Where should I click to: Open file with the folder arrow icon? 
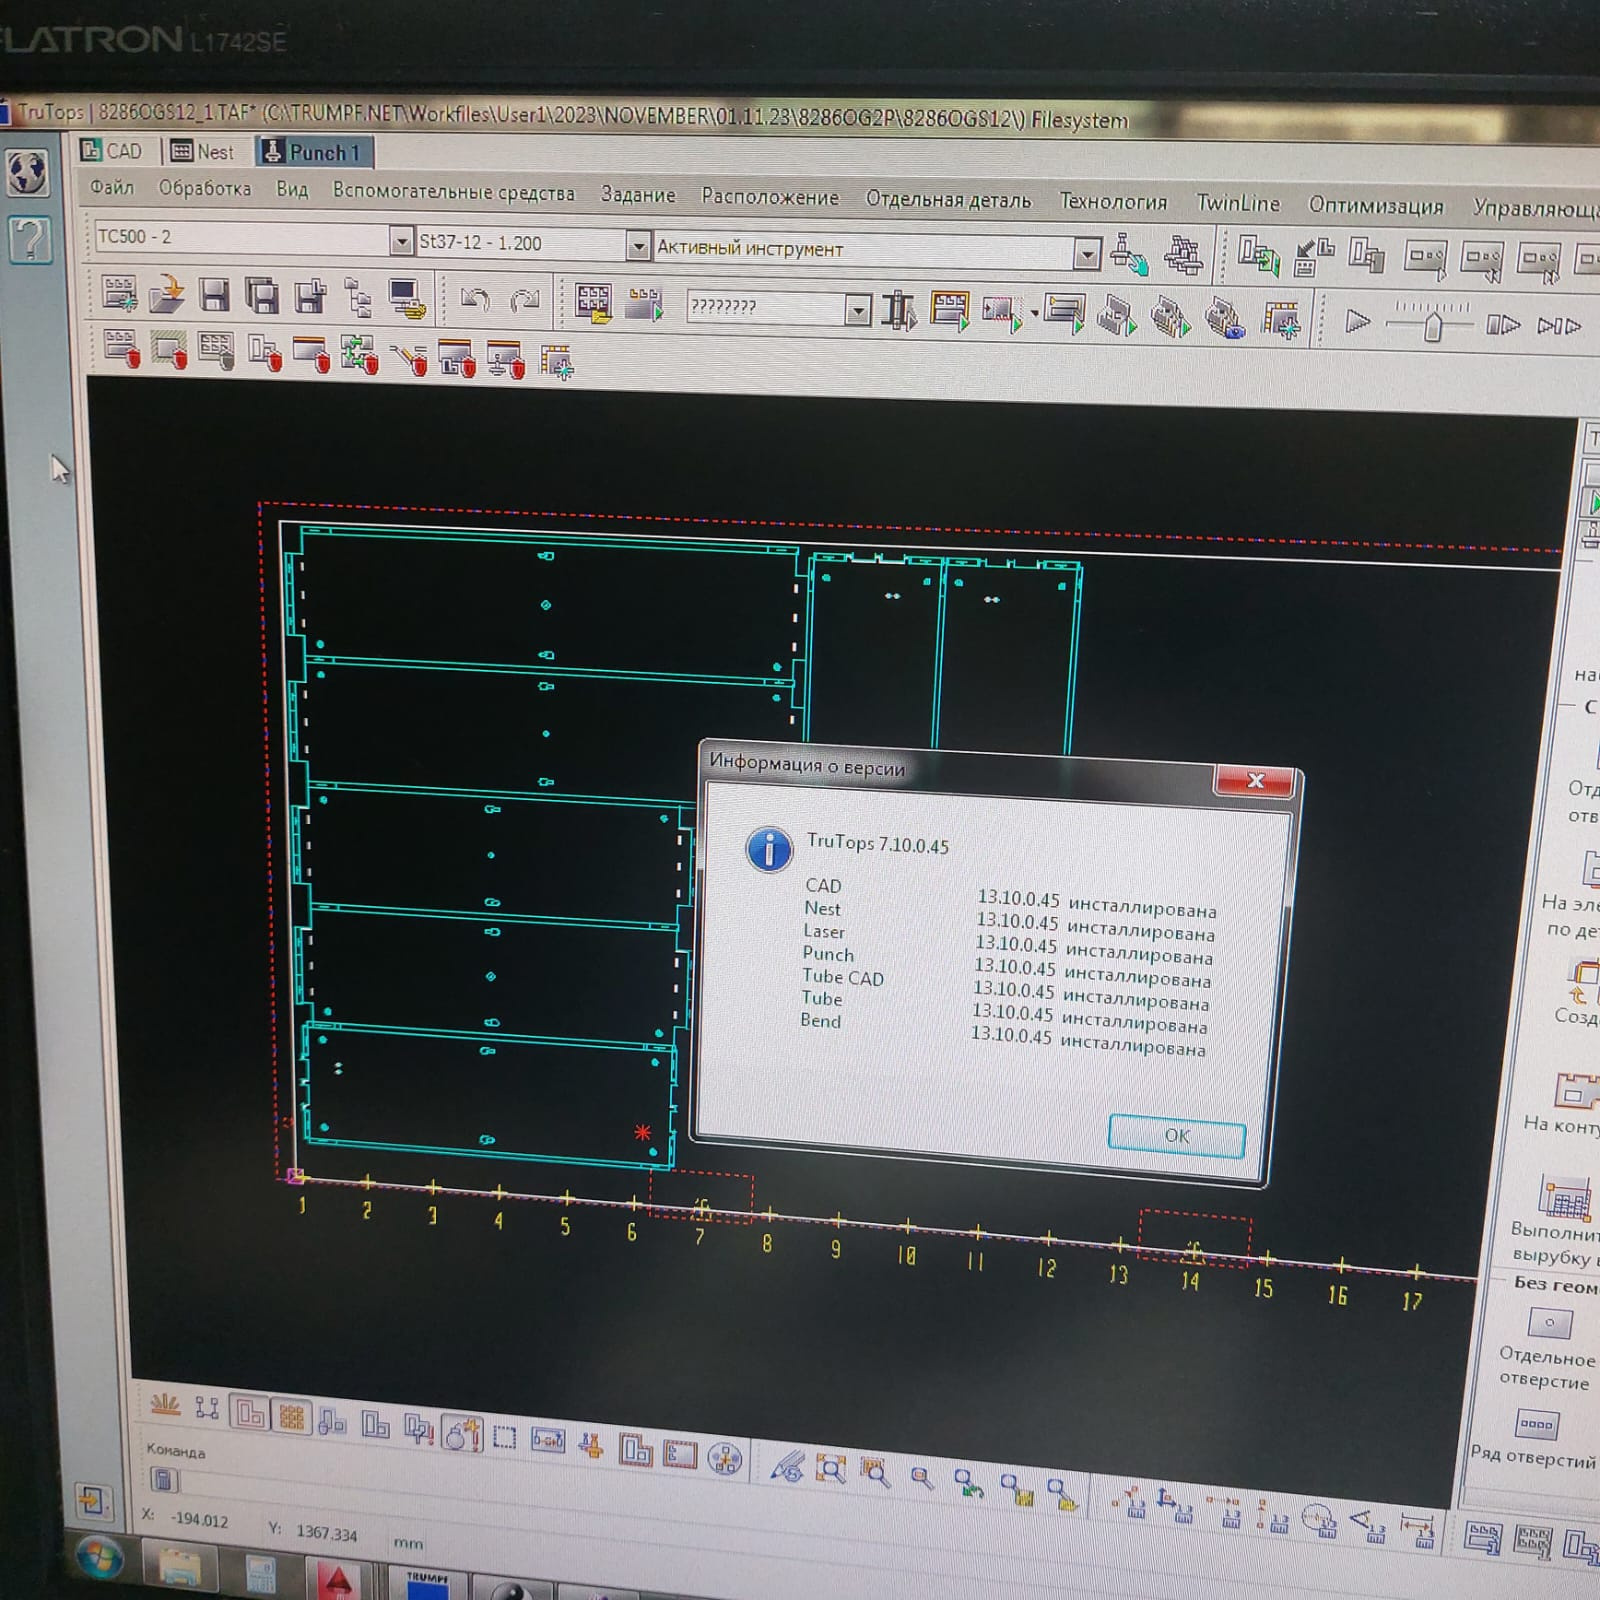pyautogui.click(x=166, y=294)
